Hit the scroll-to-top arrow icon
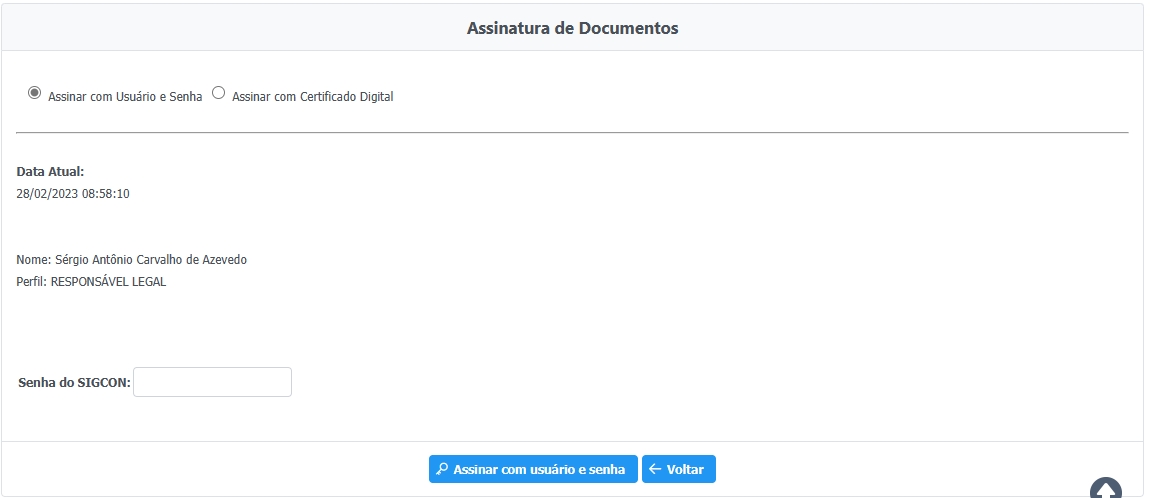The width and height of the screenshot is (1158, 498). 1105,490
